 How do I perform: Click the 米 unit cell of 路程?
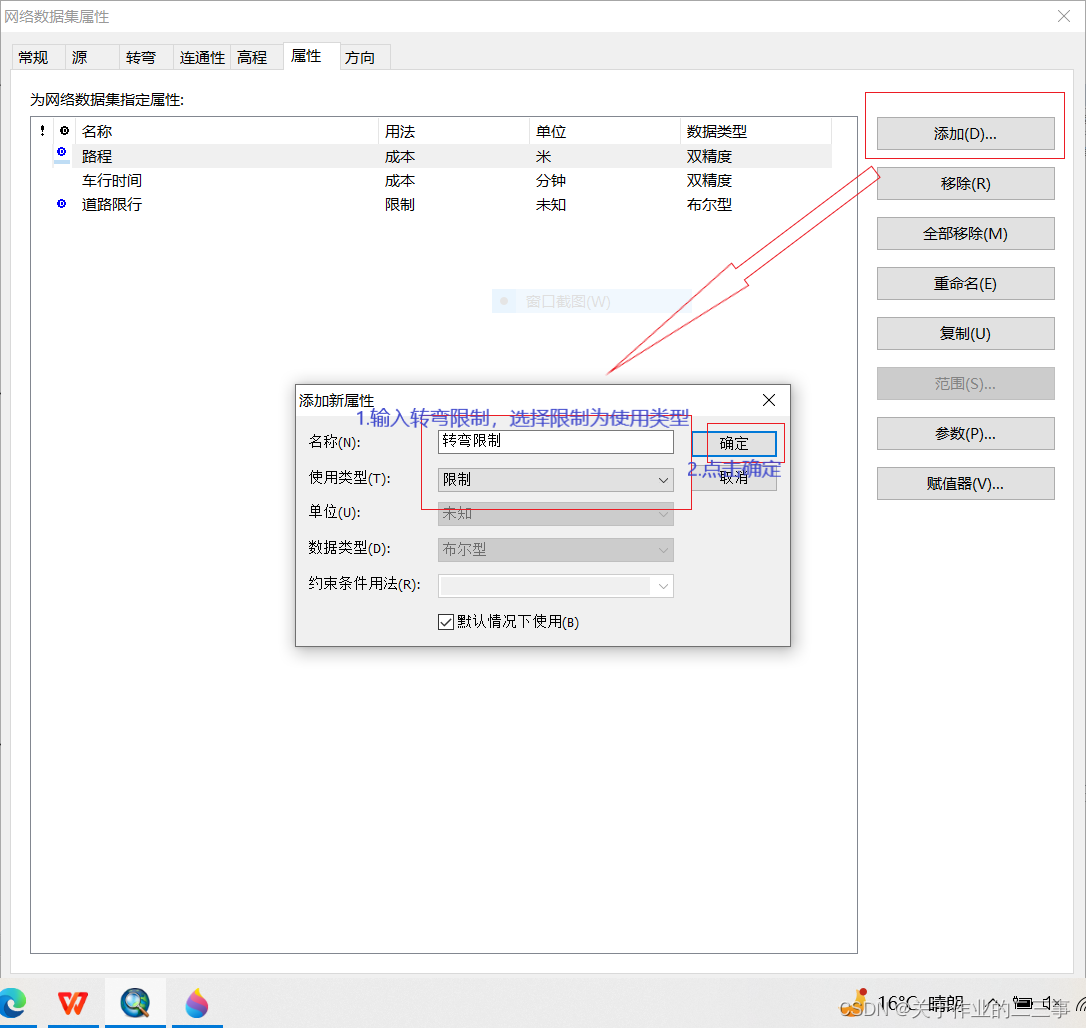[543, 156]
